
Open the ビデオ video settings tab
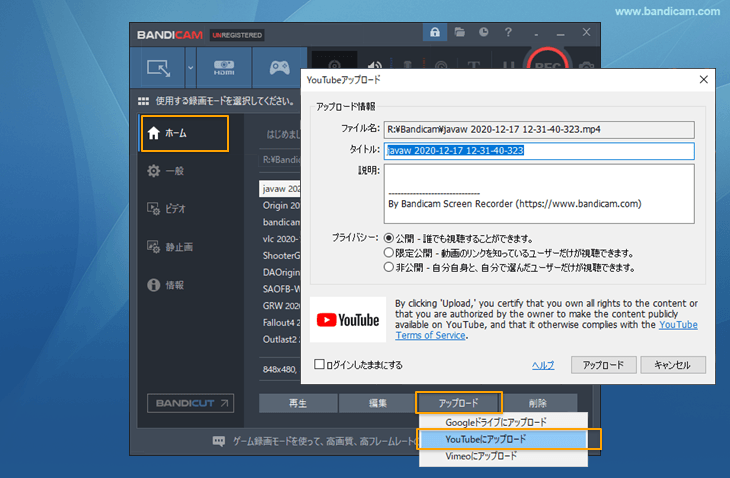[166, 209]
